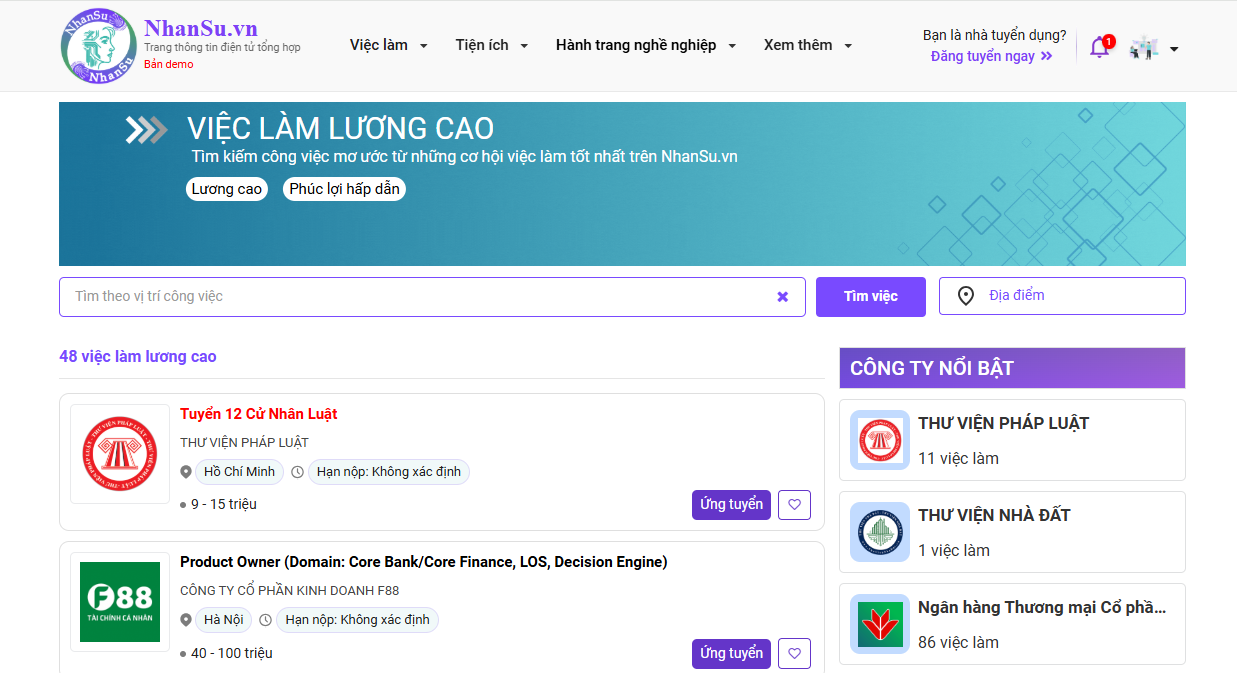The width and height of the screenshot is (1237, 673).
Task: Click the Hà Nội location tag
Action: (x=223, y=620)
